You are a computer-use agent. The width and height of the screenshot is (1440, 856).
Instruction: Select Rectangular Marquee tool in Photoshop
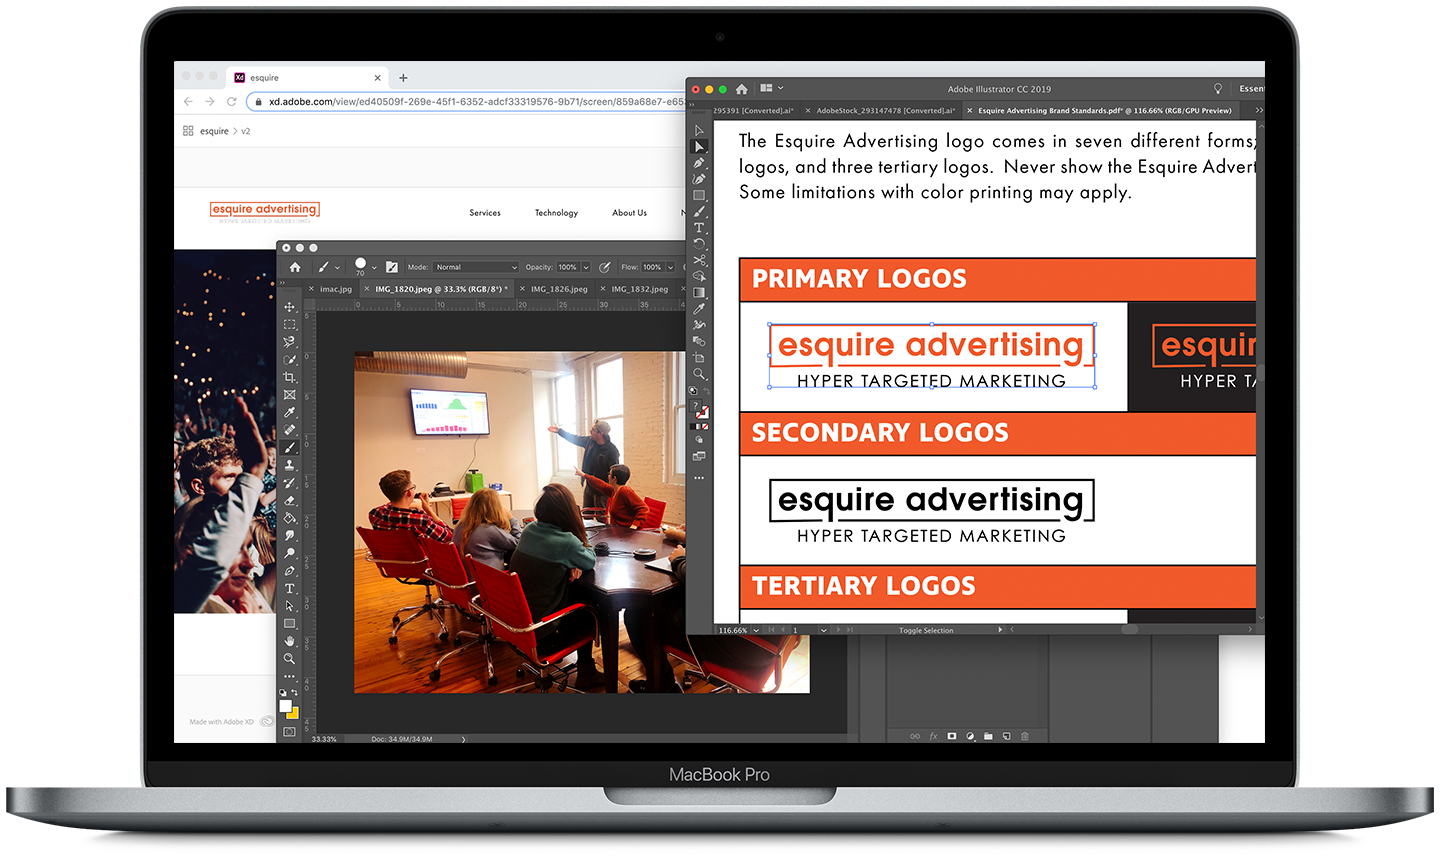289,325
